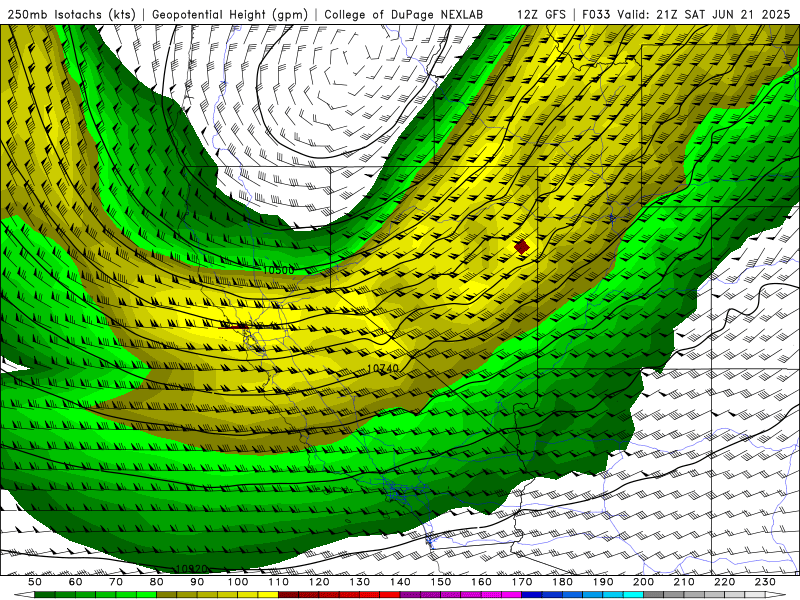Click the '12Z GFS' model run label

click(541, 15)
